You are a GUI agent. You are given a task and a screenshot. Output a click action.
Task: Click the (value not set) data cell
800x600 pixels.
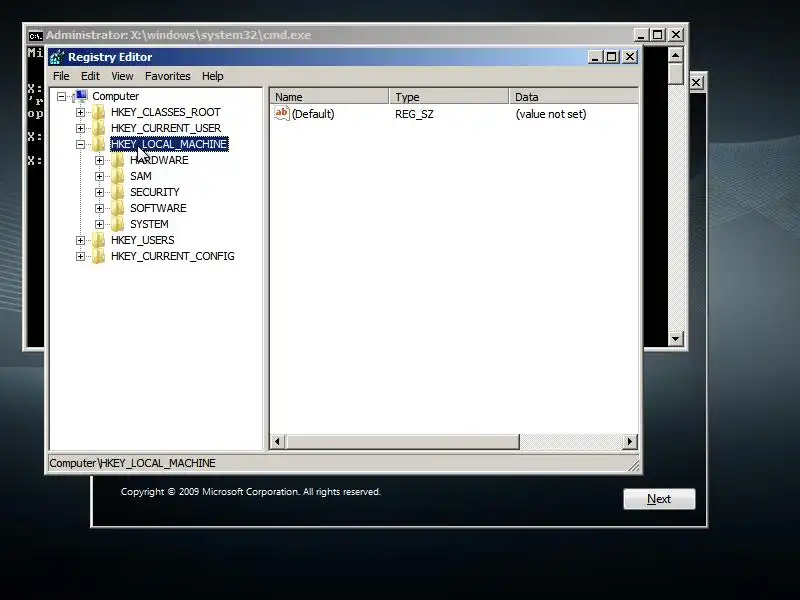[x=551, y=114]
